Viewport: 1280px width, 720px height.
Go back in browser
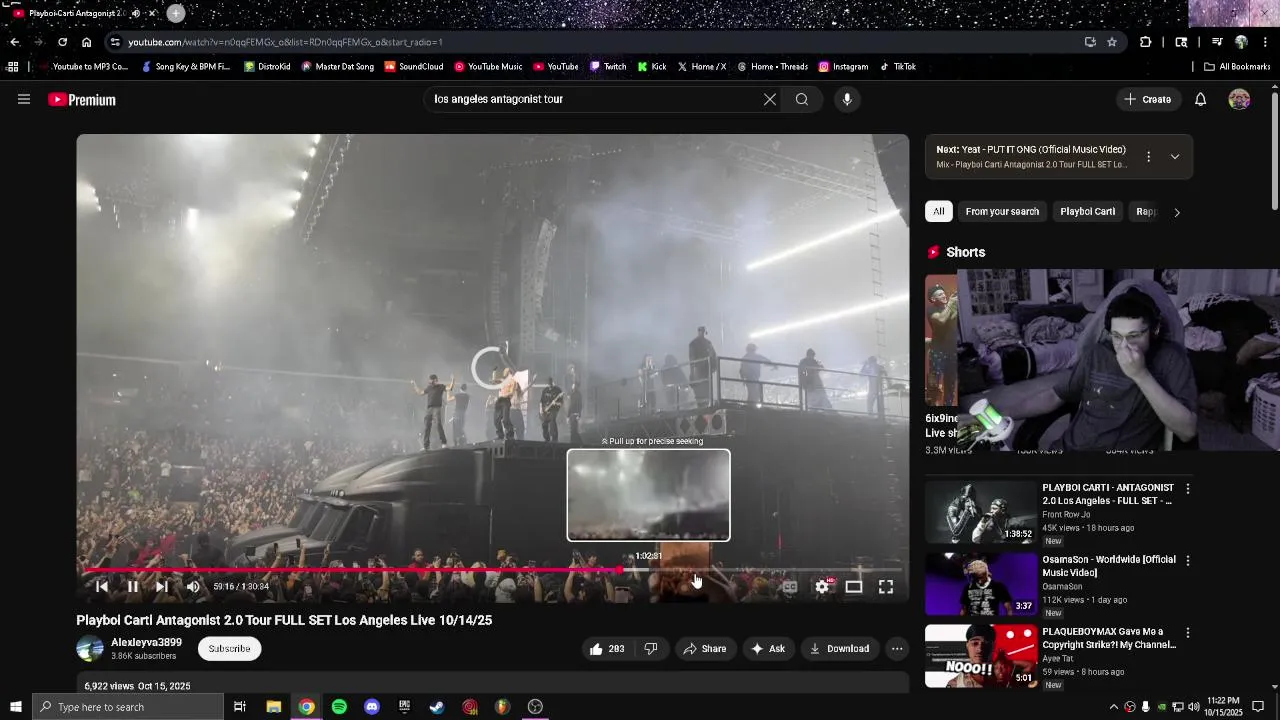(14, 42)
